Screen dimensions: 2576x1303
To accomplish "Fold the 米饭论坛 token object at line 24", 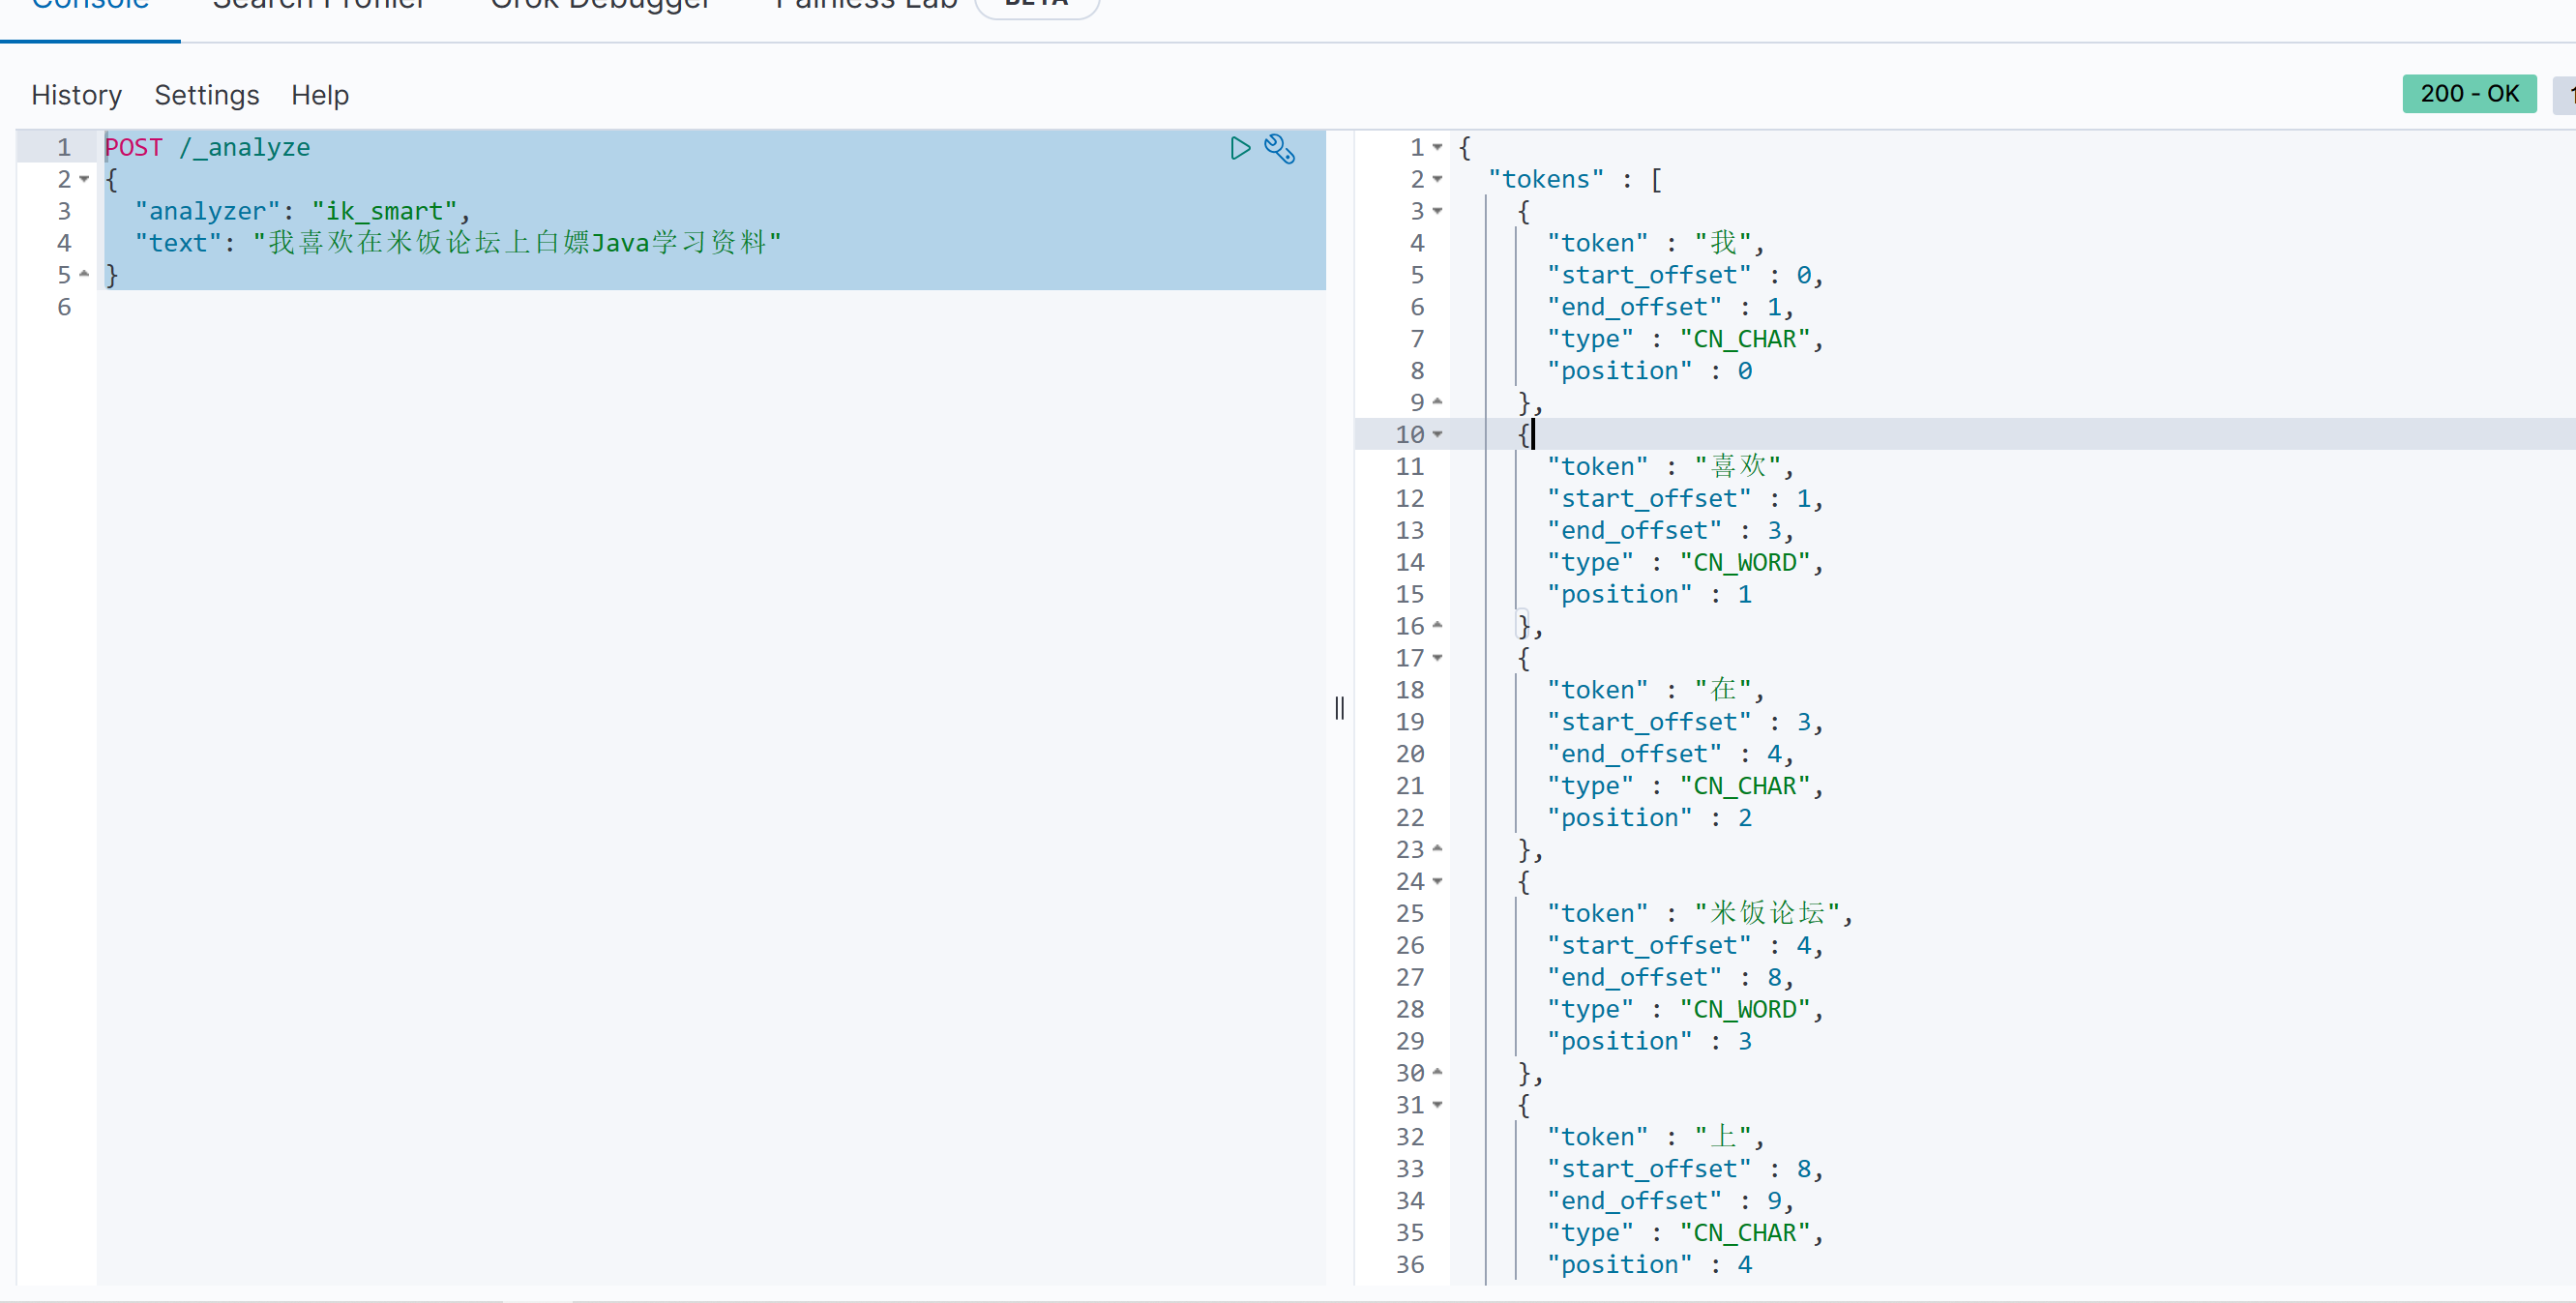I will coord(1437,881).
